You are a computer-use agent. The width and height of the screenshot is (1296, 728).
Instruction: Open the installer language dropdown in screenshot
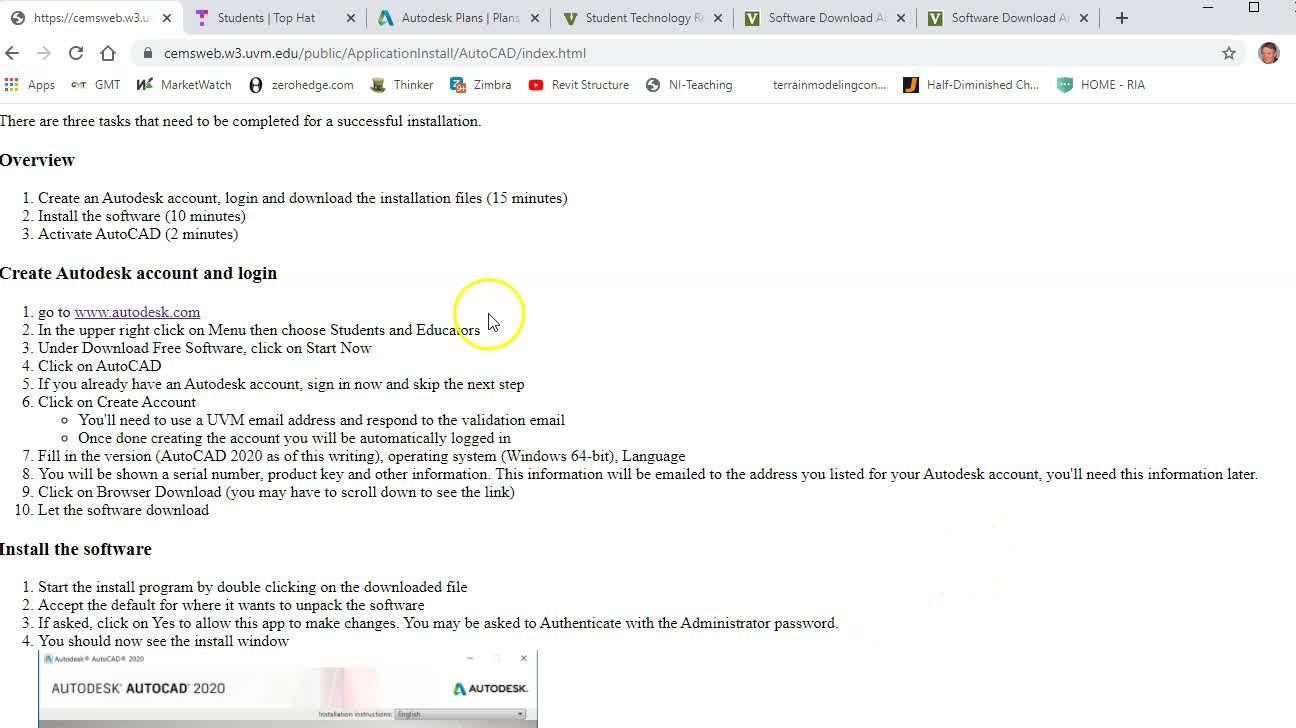pos(460,714)
